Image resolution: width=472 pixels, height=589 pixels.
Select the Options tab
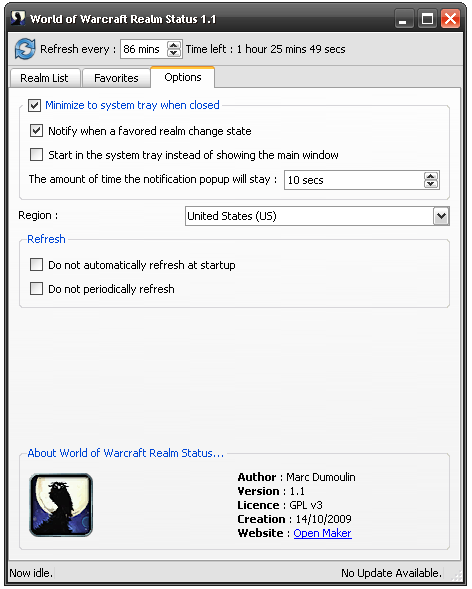pos(183,77)
